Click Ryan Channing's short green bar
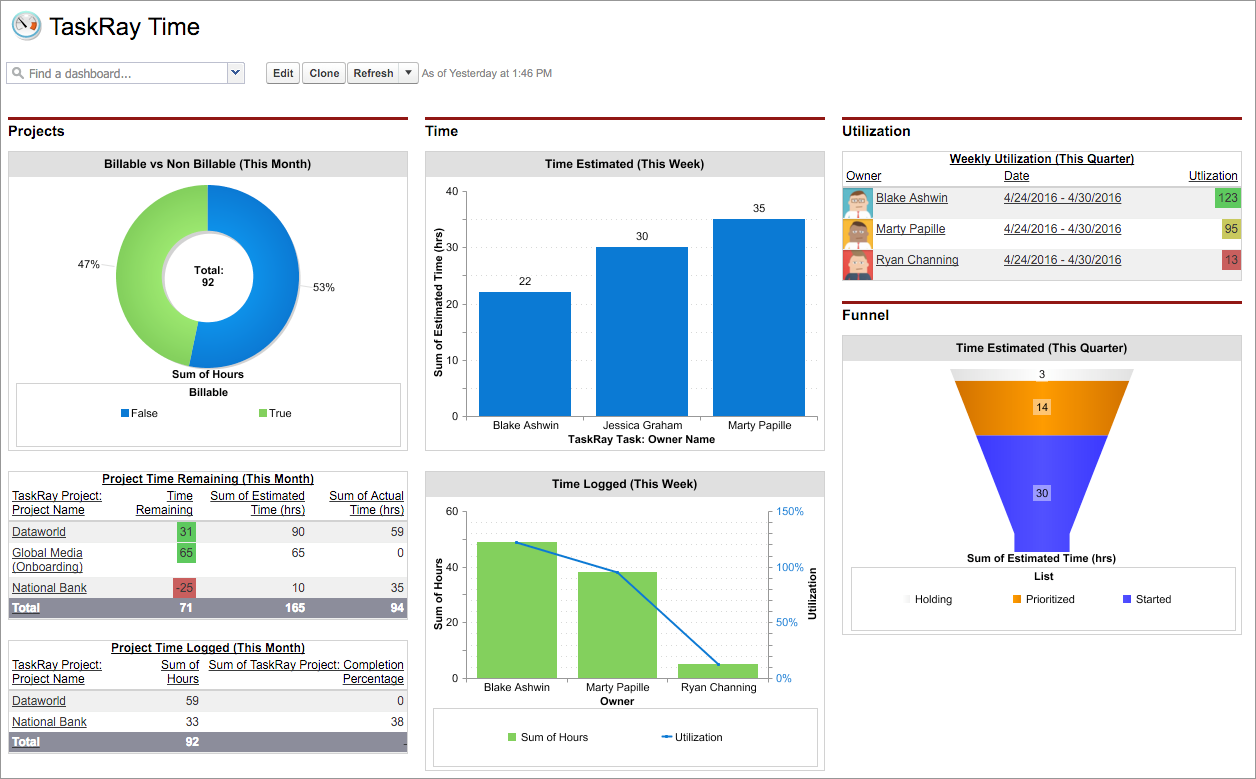Viewport: 1256px width, 779px height. [718, 671]
